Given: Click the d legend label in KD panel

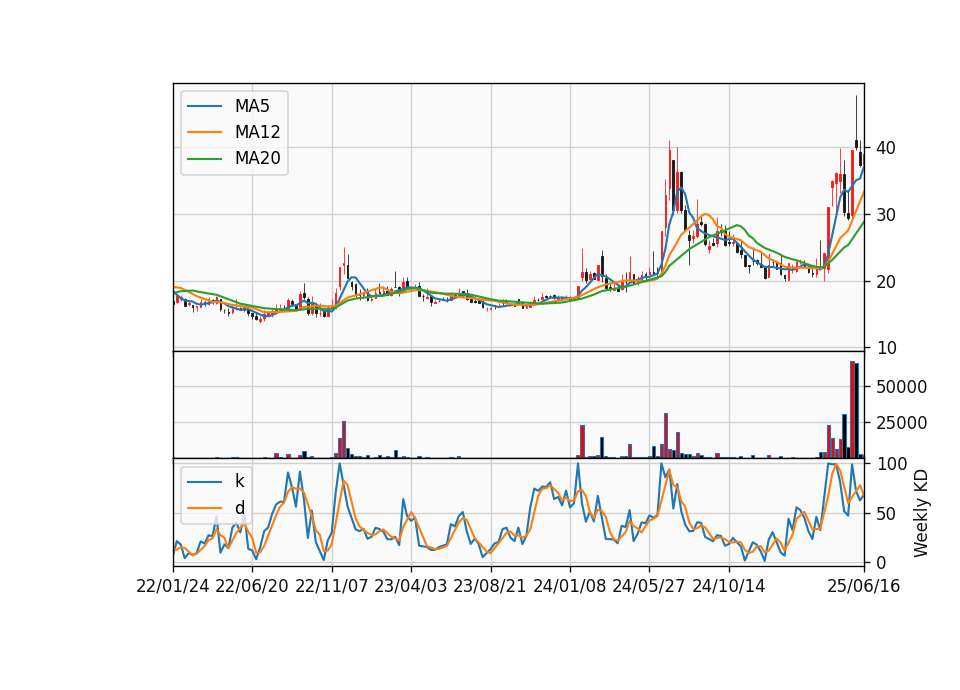Looking at the screenshot, I should tap(239, 508).
